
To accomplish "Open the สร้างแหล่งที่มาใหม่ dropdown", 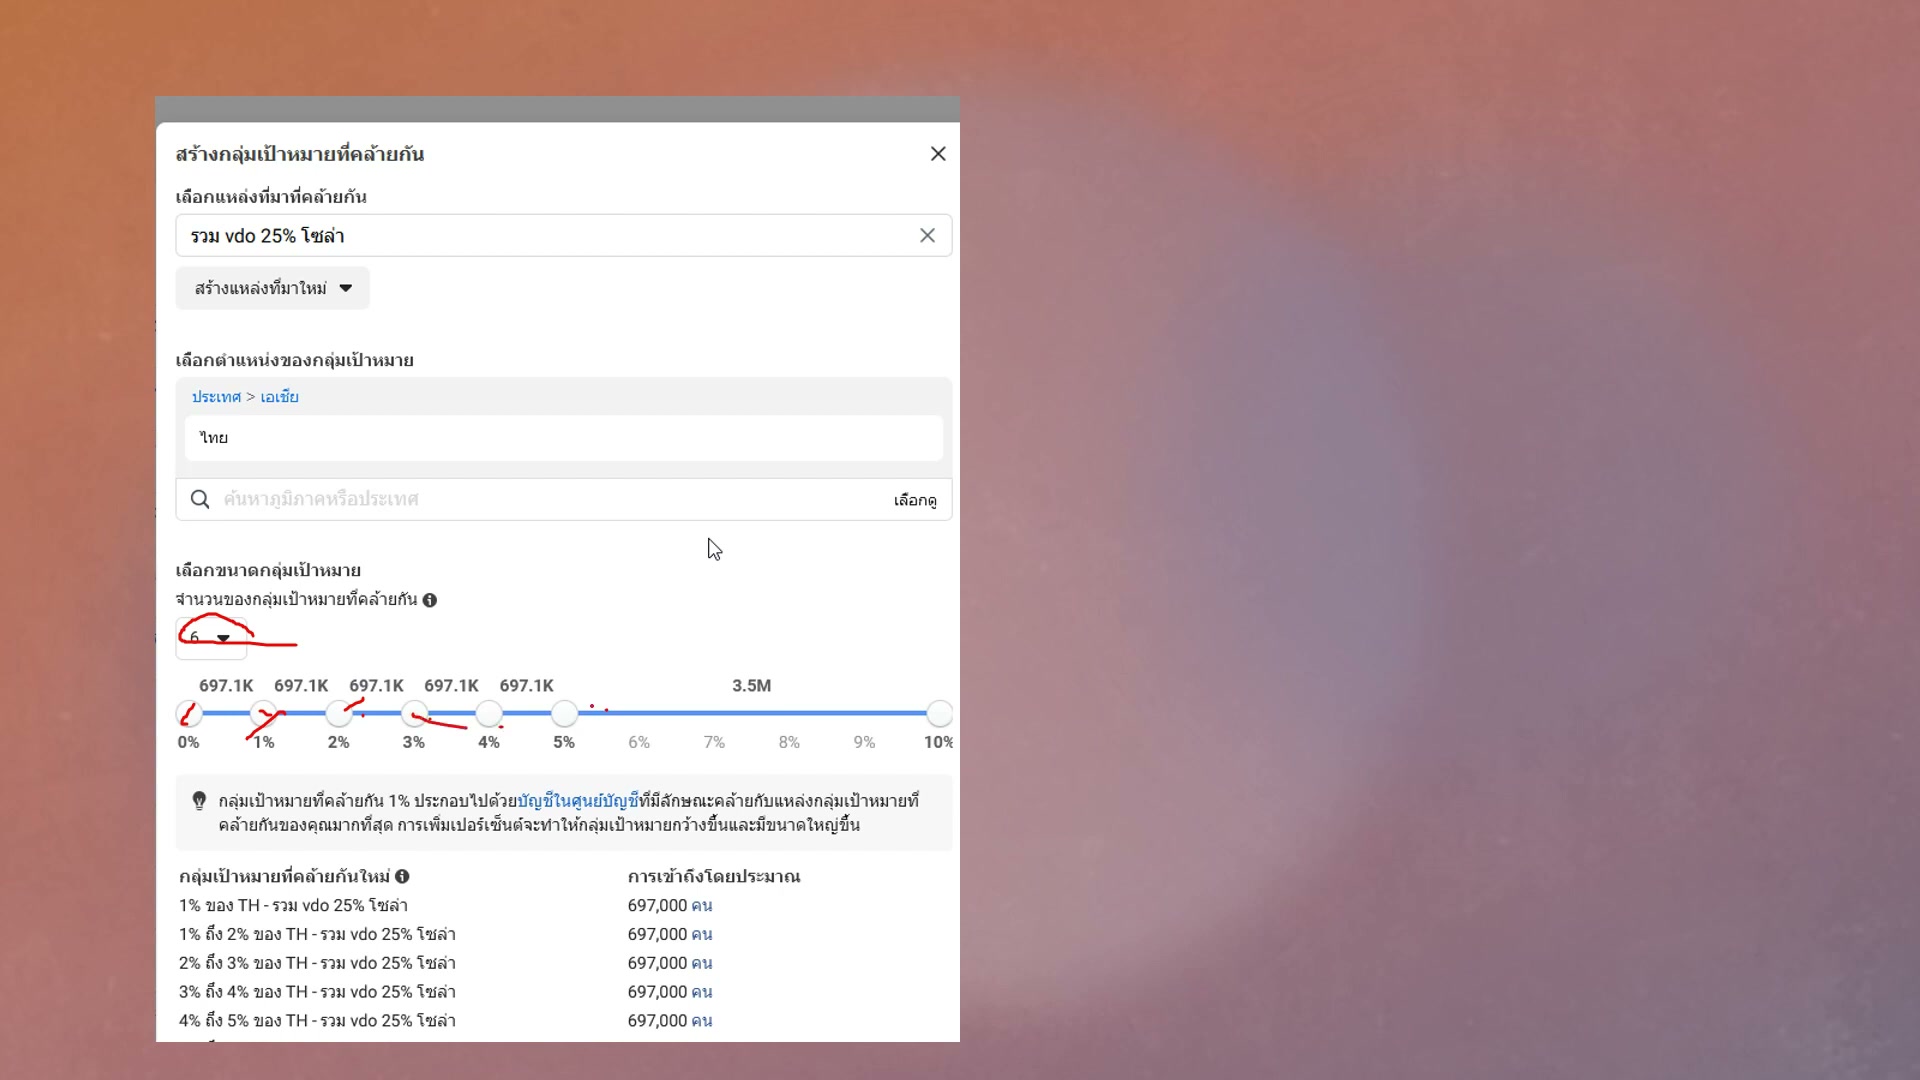I will click(273, 288).
